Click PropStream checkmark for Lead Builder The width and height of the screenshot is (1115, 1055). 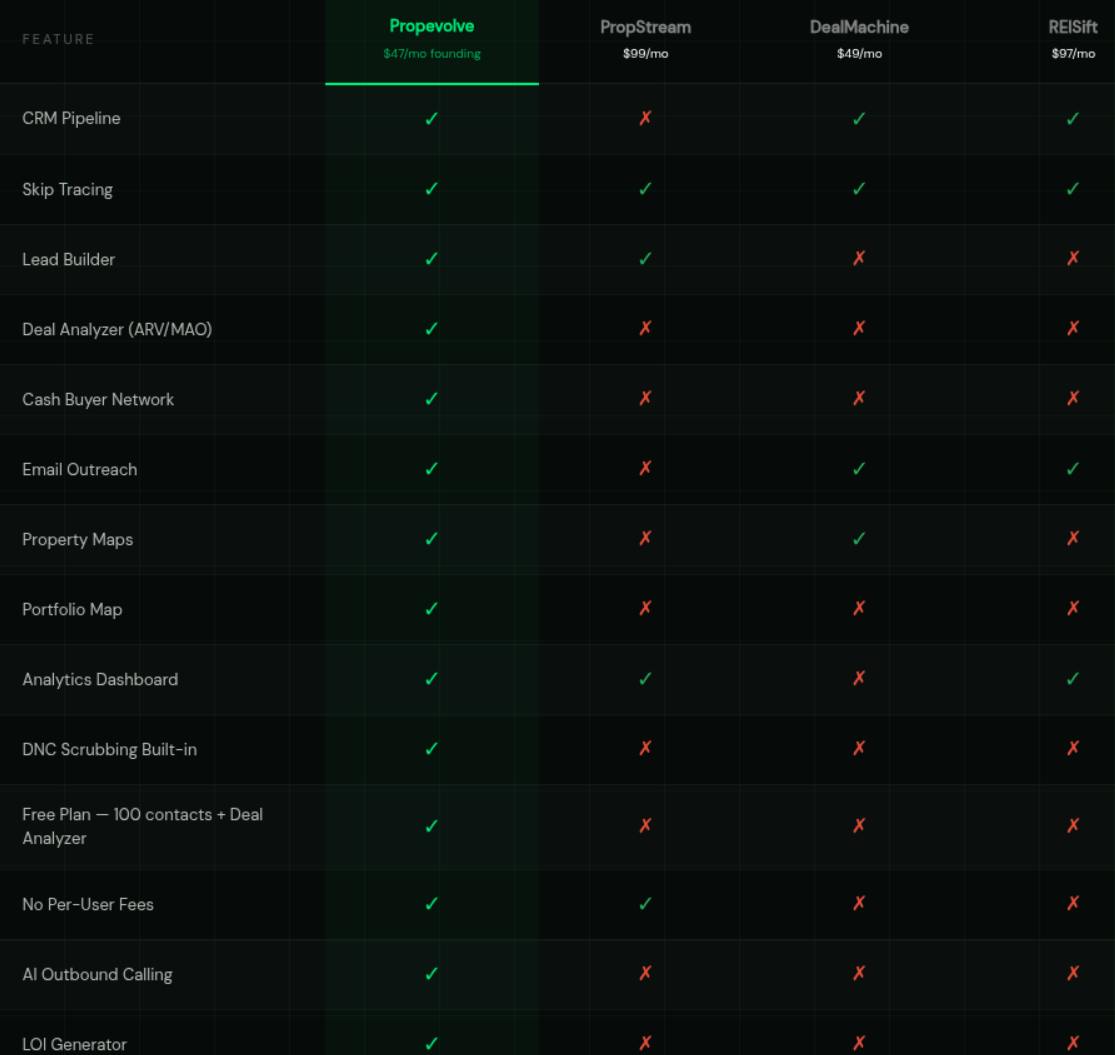click(x=645, y=259)
